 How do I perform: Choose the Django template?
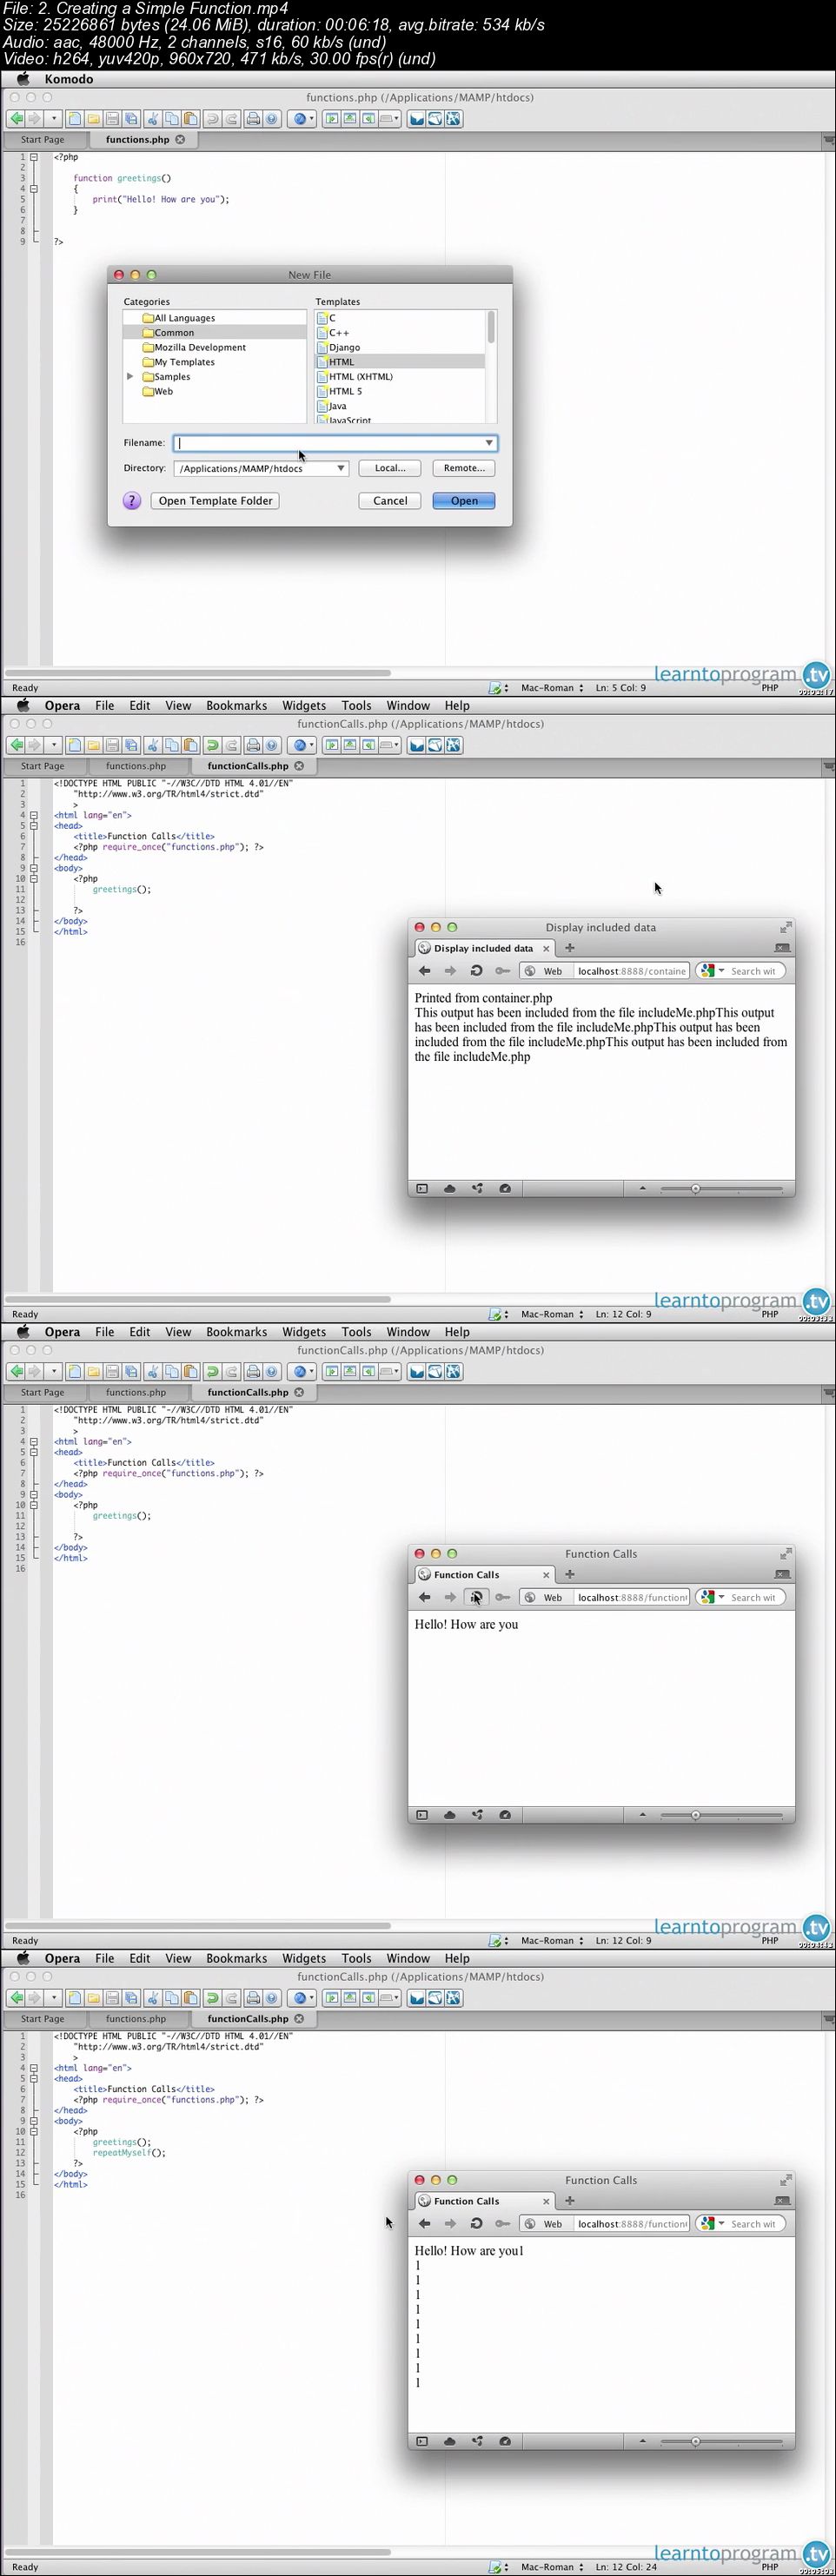[x=344, y=347]
